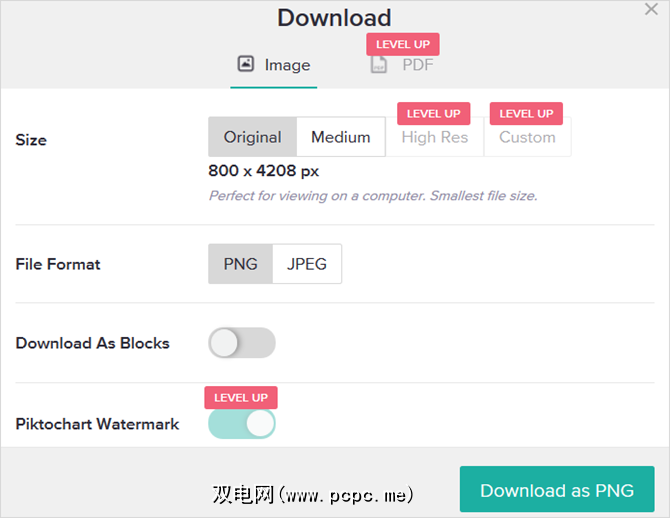Choose the Medium size option
Viewport: 670px width, 518px height.
tap(340, 137)
